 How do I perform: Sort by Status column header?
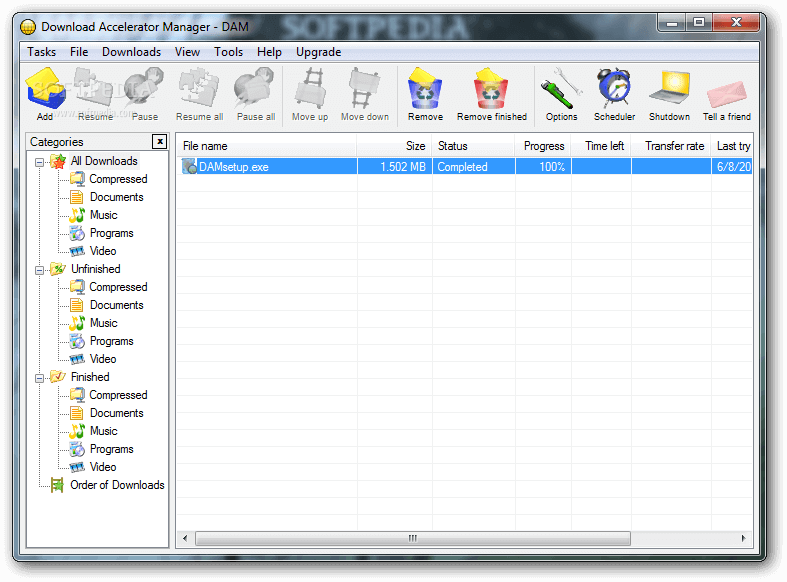(473, 146)
